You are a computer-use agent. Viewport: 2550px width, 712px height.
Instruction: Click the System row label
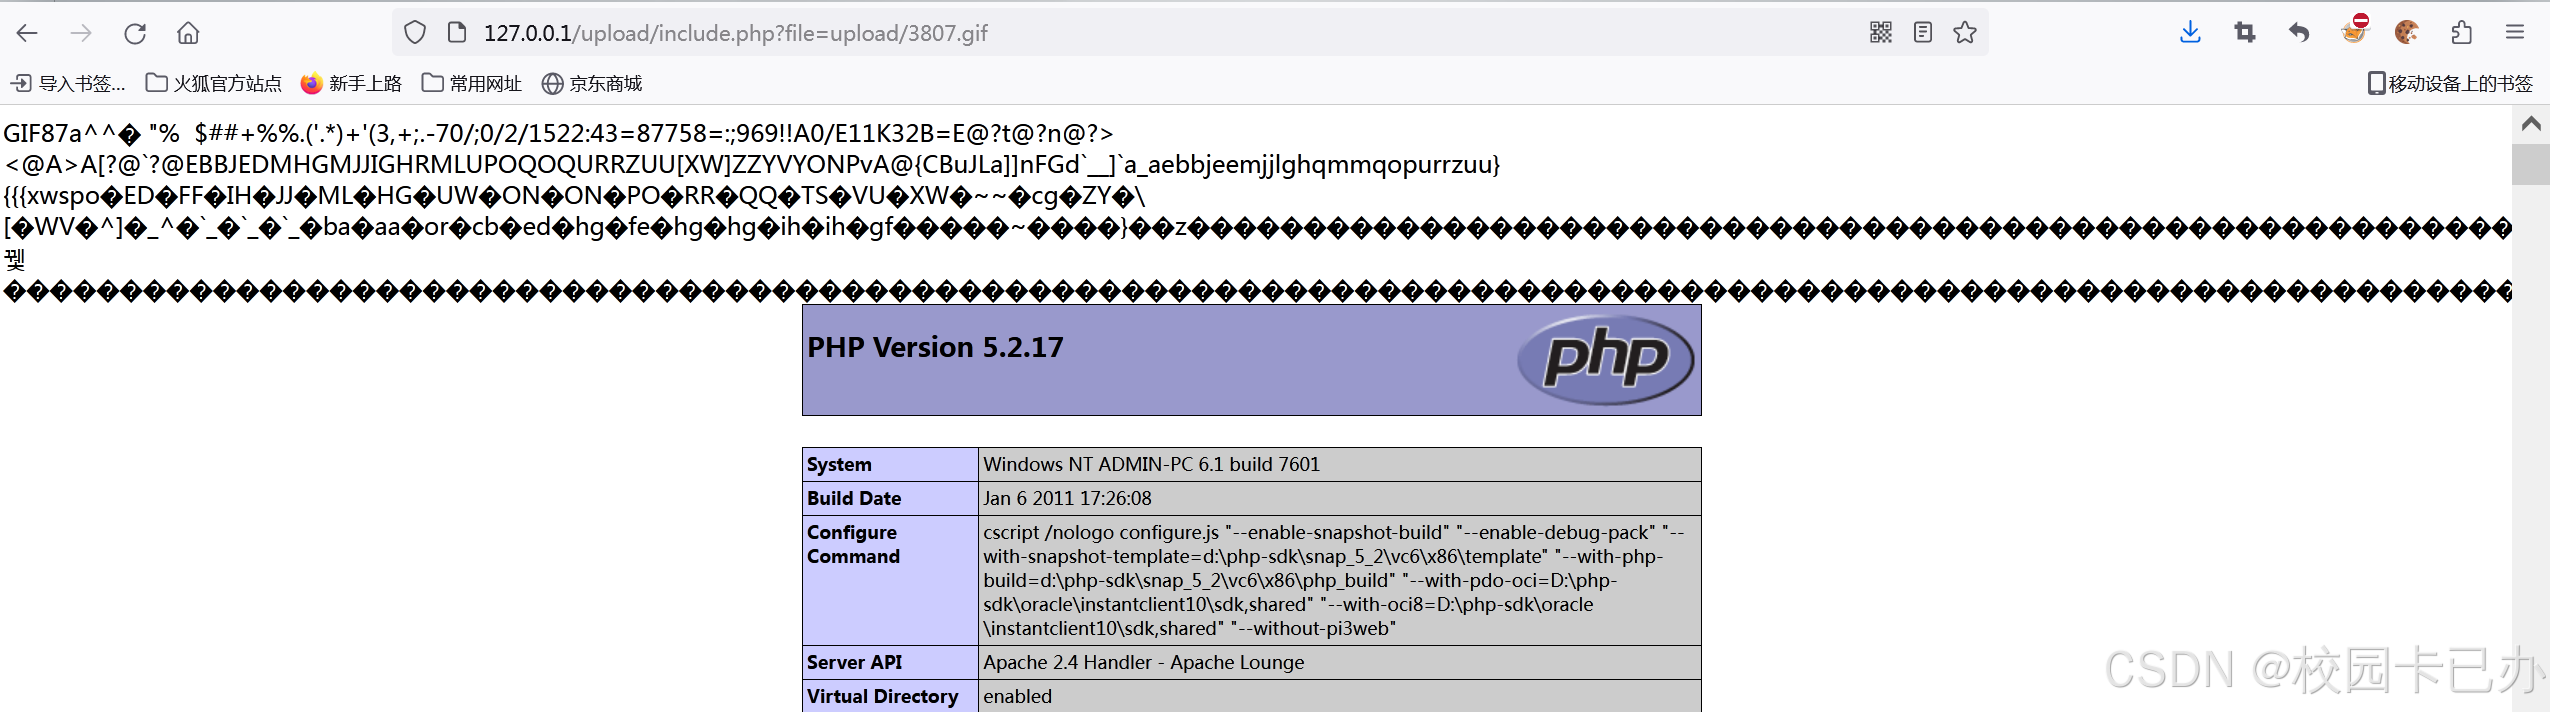pyautogui.click(x=890, y=465)
